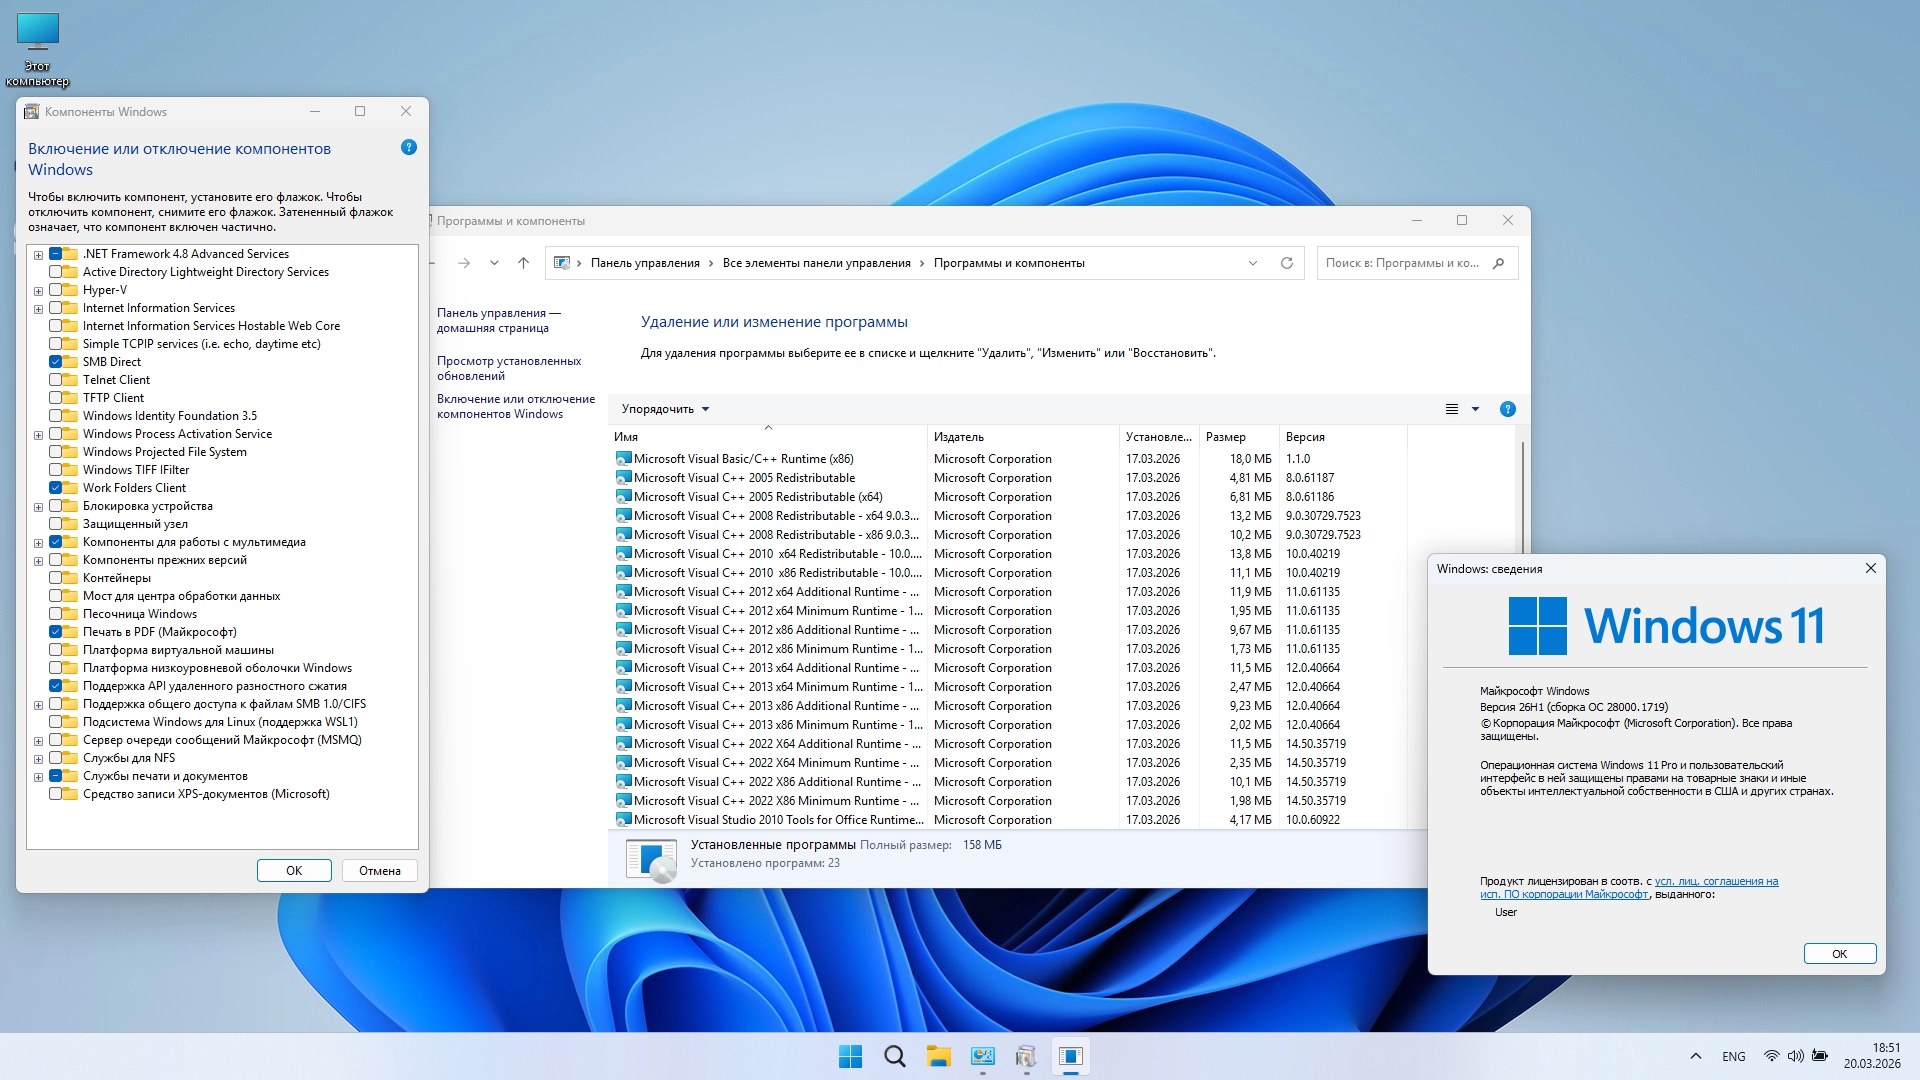
Task: Click the Отмена button in components dialog
Action: [379, 871]
